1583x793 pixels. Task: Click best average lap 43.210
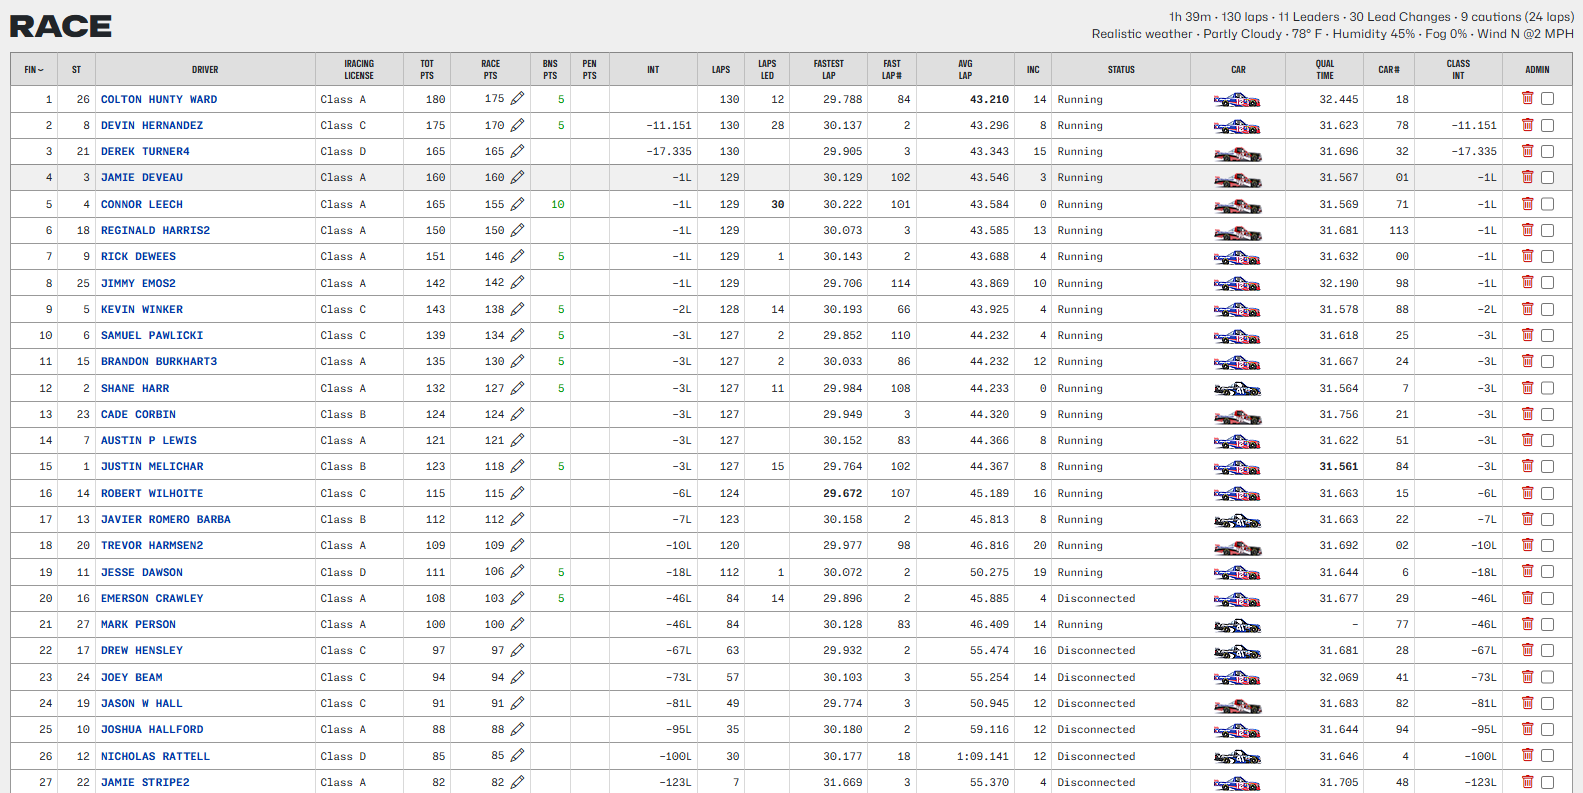[989, 99]
